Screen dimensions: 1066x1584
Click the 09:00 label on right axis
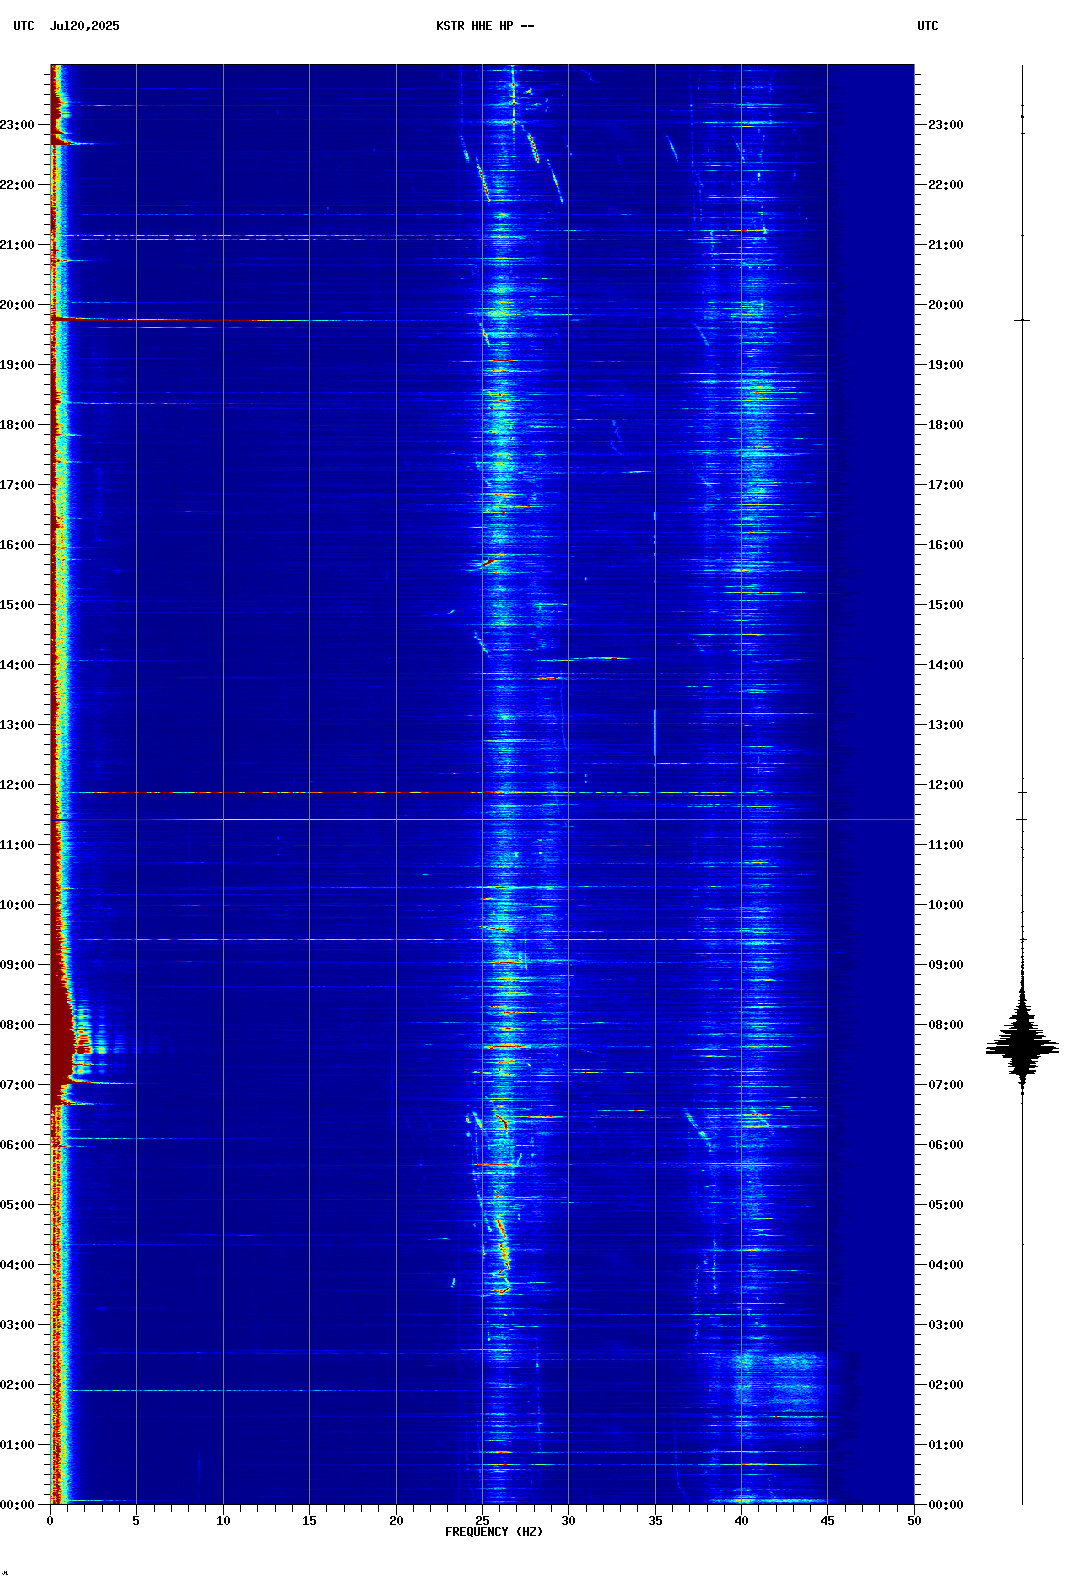(x=946, y=965)
